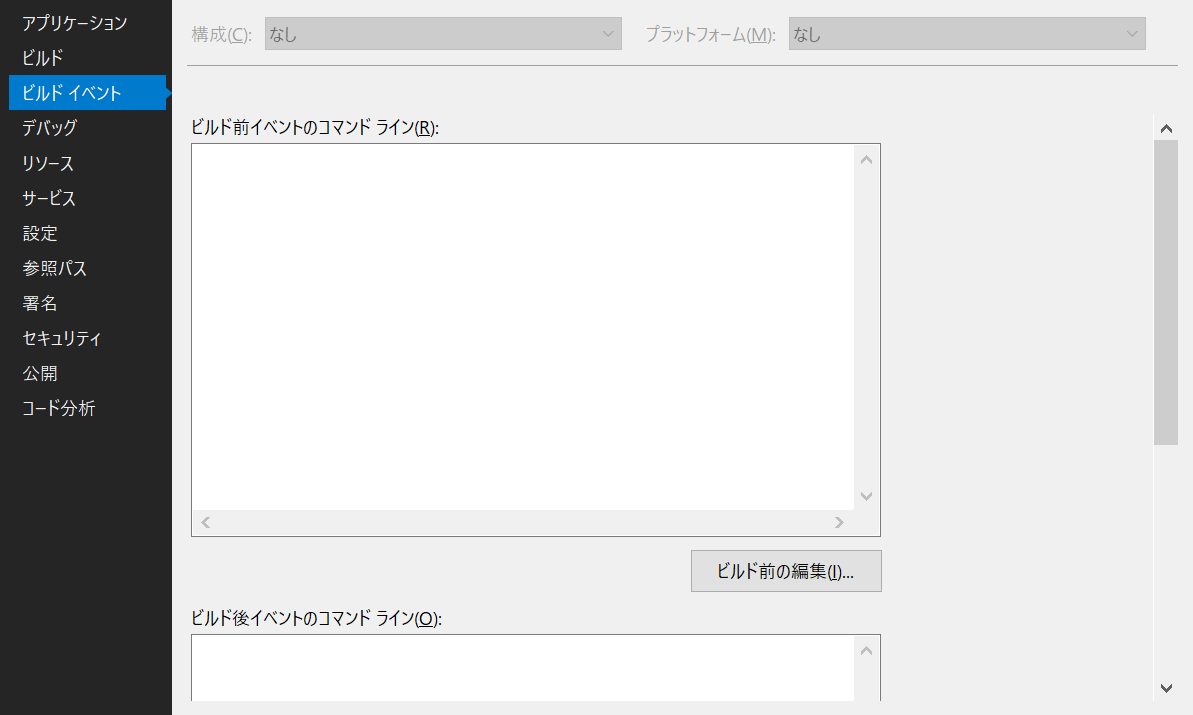The image size is (1193, 715).
Task: Click the page scrollbar's down arrow
Action: click(1166, 687)
